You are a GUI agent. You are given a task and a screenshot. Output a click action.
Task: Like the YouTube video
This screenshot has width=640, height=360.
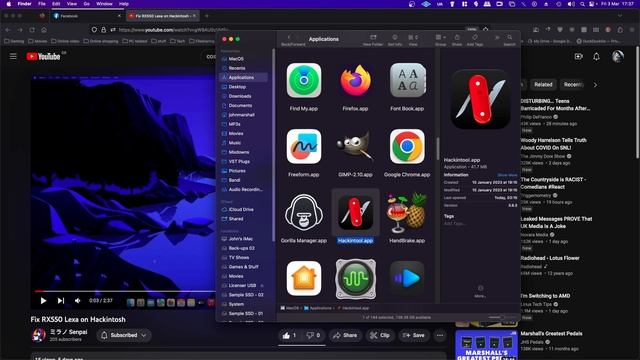[x=289, y=336]
